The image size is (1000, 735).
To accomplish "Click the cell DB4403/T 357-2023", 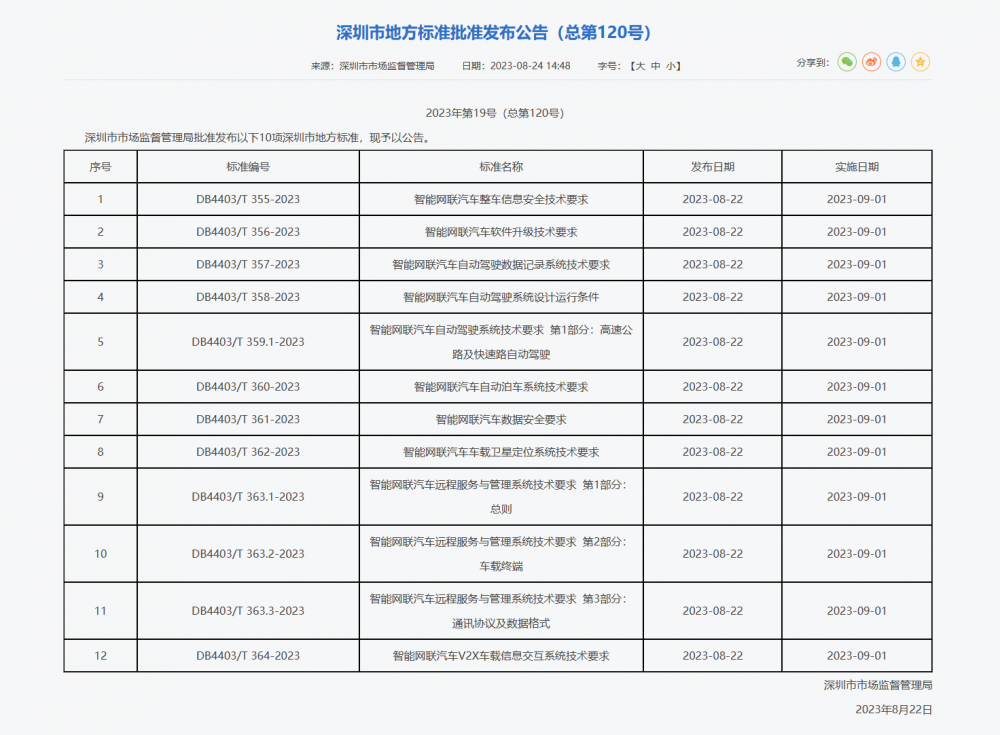I will (x=248, y=264).
